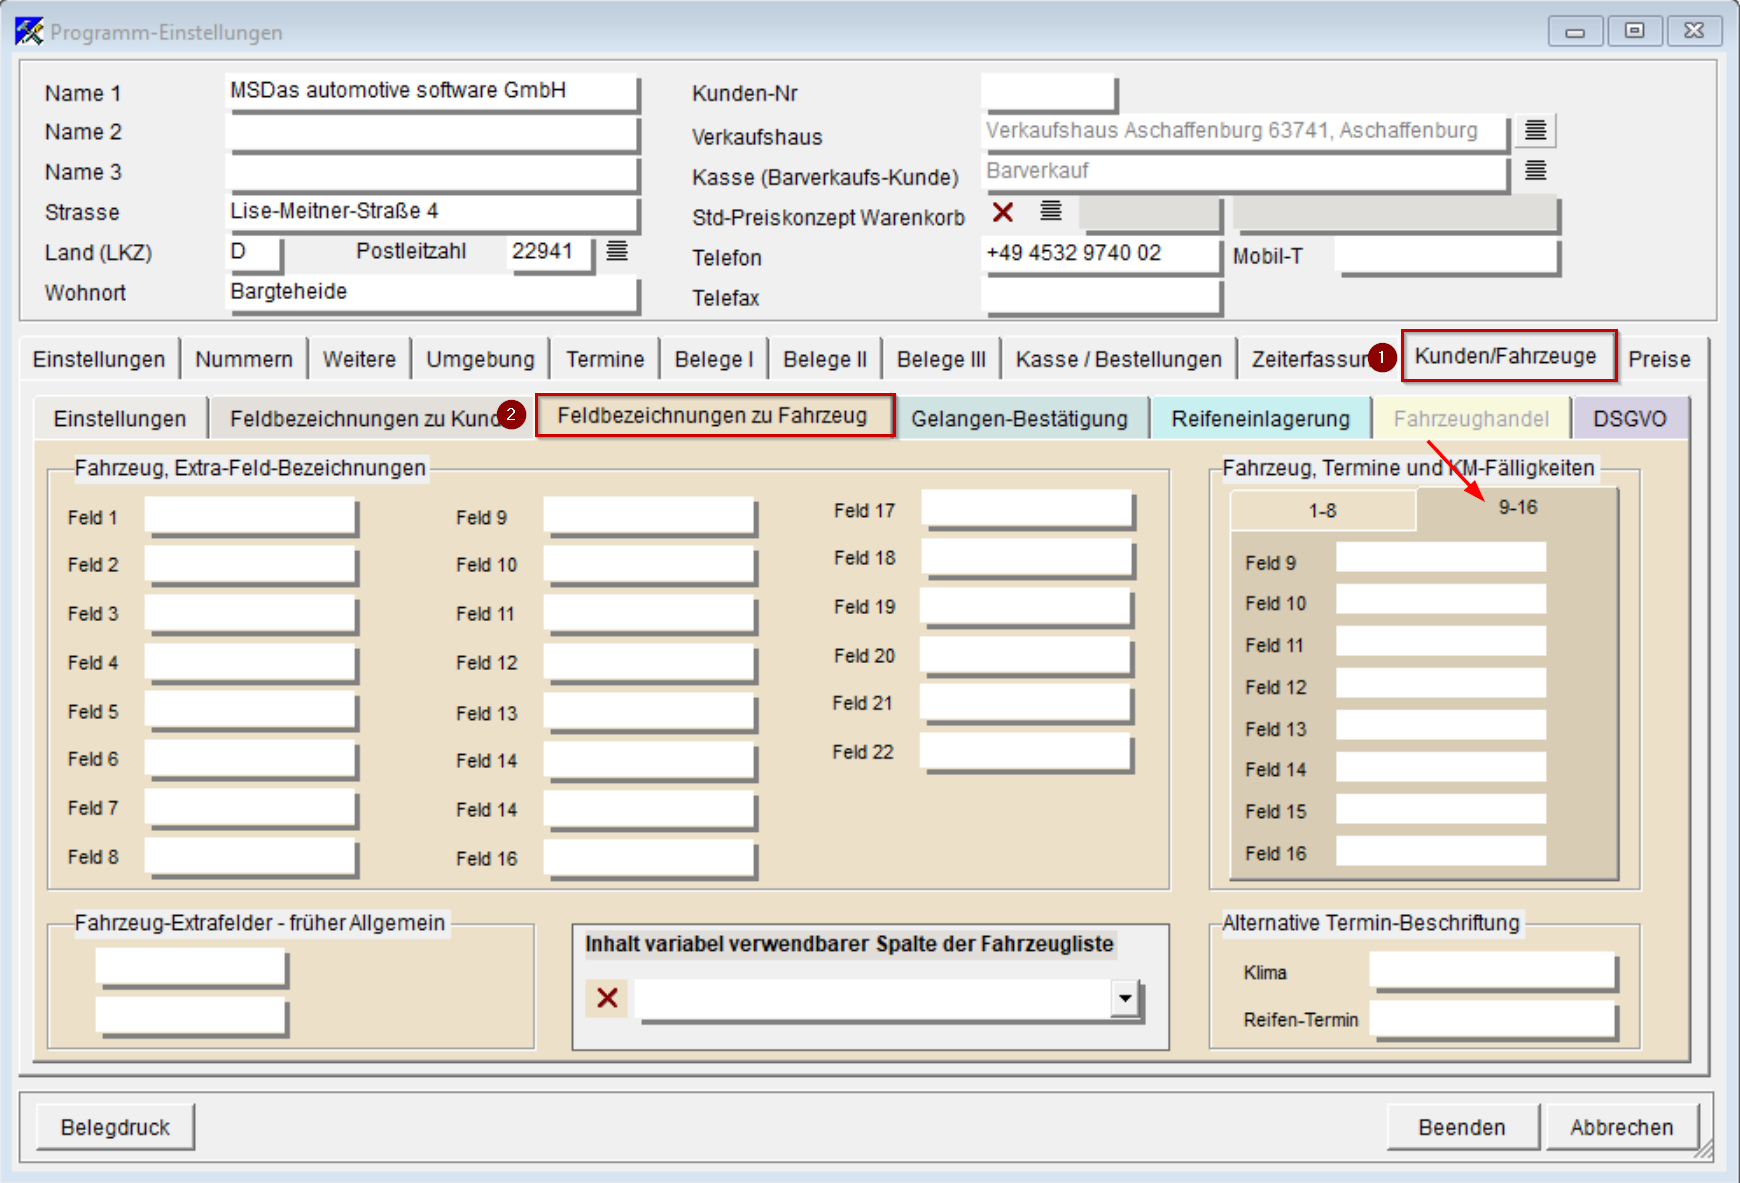Click the Name 2 input field
This screenshot has height=1183, width=1740.
pyautogui.click(x=432, y=132)
